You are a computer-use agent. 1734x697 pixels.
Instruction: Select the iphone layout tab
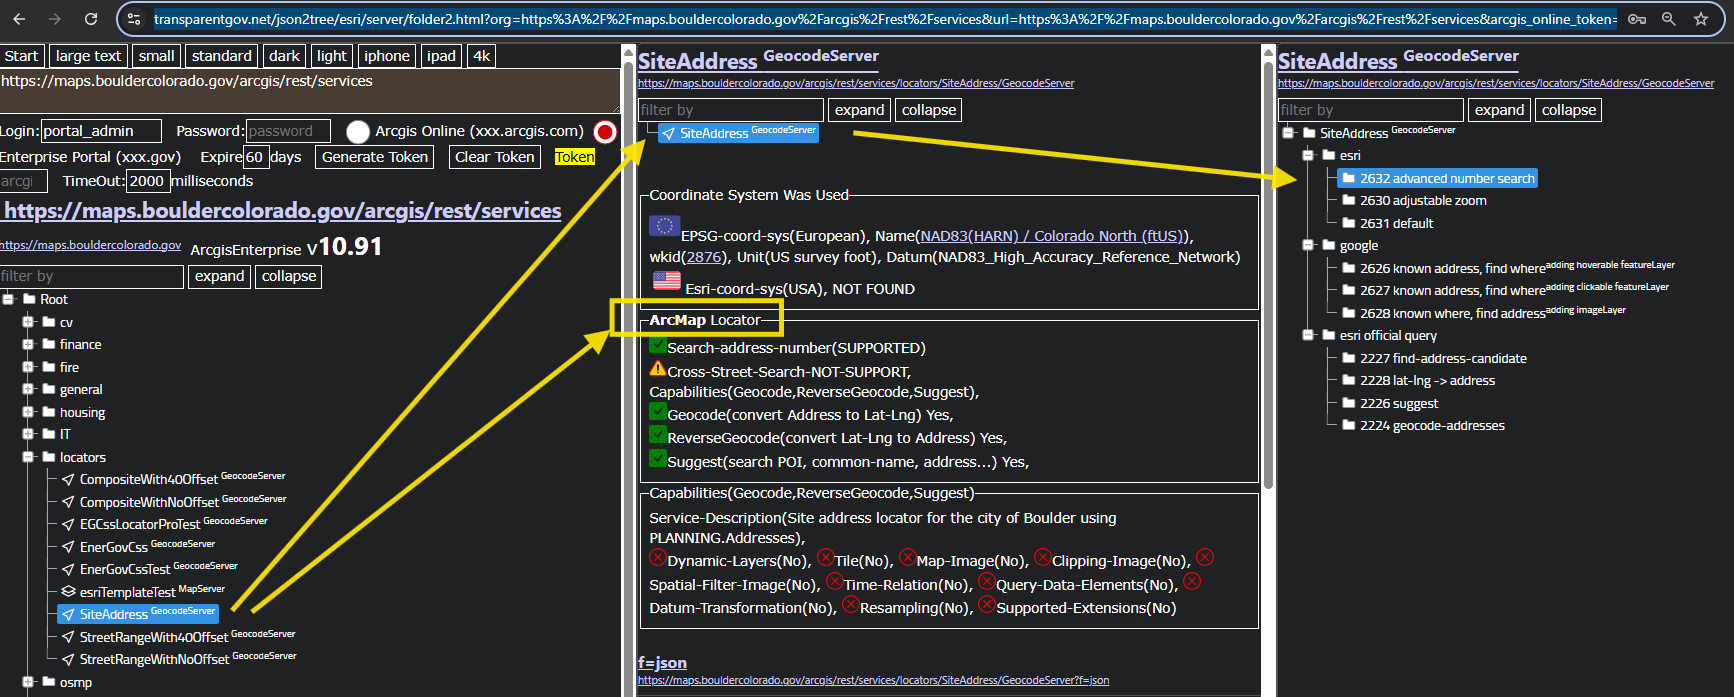pyautogui.click(x=386, y=56)
